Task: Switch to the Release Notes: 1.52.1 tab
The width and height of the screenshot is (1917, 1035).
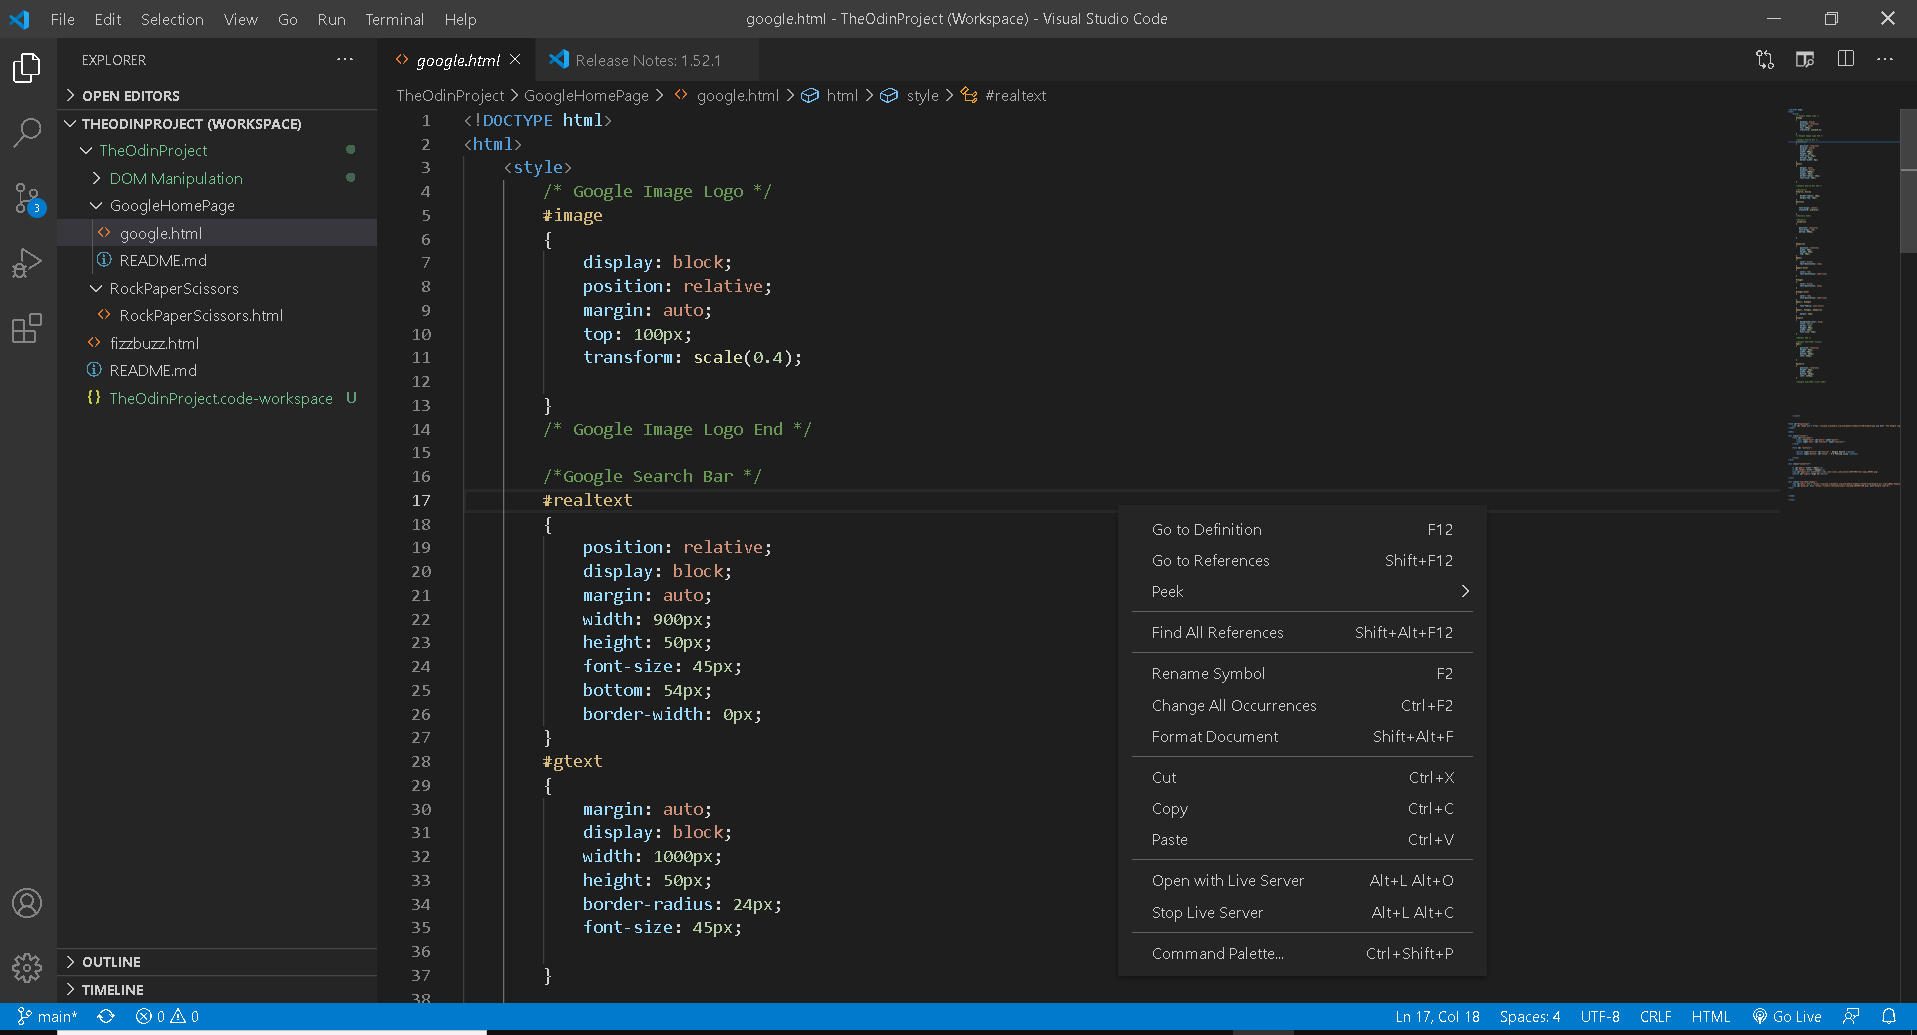Action: click(647, 60)
